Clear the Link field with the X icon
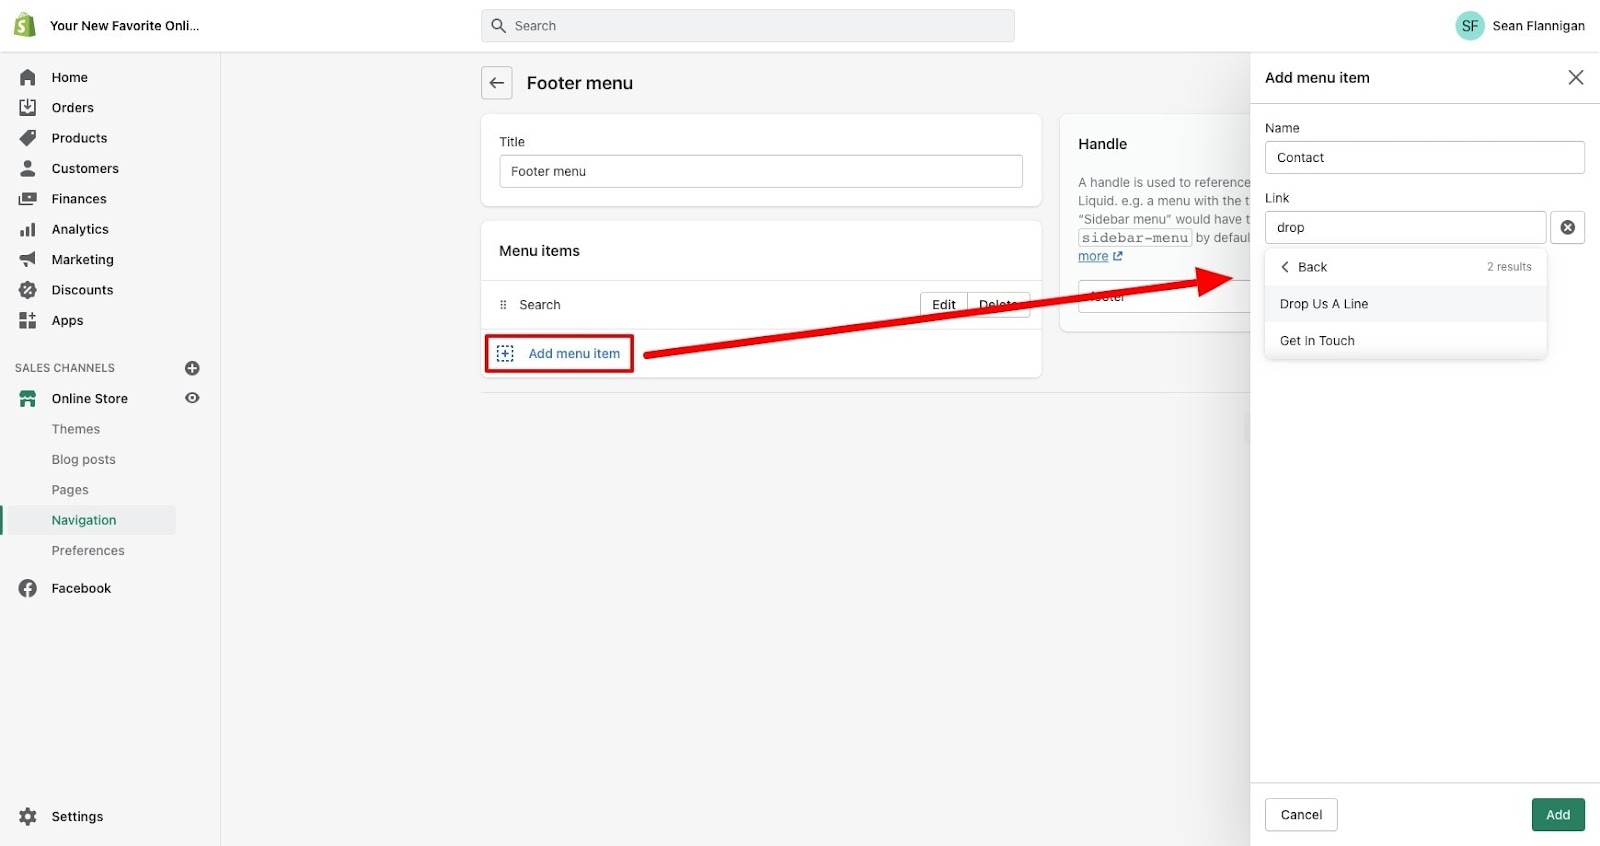The image size is (1600, 846). [x=1567, y=227]
